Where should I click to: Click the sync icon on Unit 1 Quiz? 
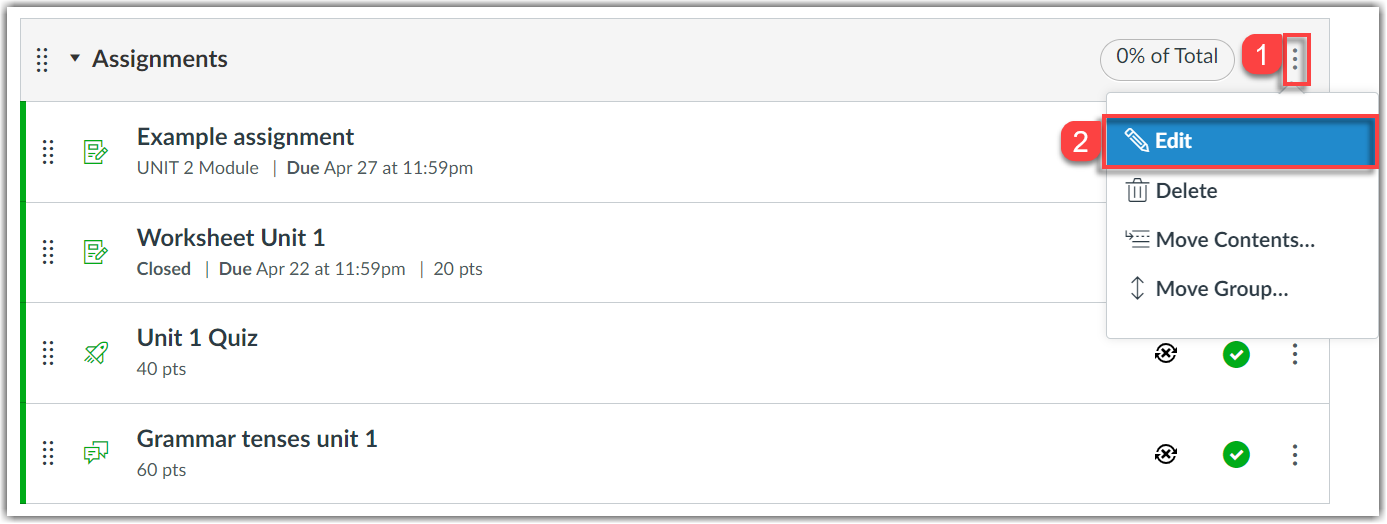[1165, 353]
